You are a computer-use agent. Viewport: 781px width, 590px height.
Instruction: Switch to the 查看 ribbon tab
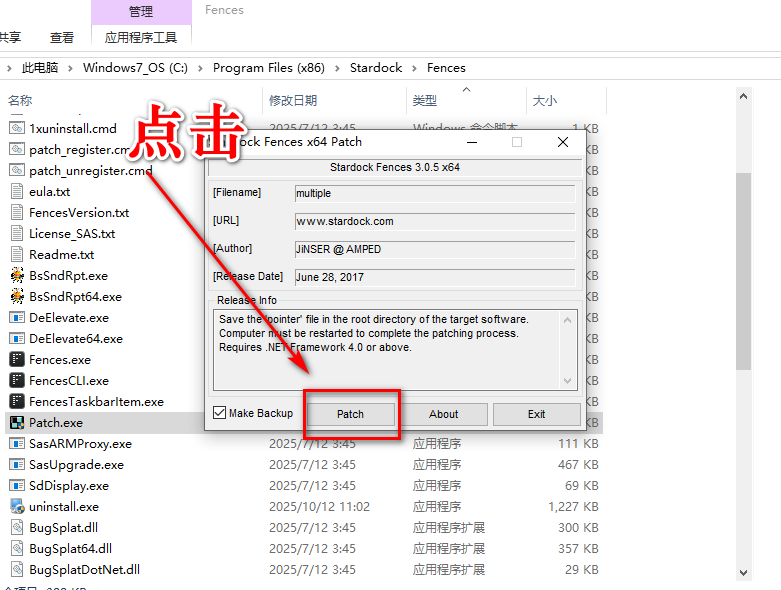62,37
